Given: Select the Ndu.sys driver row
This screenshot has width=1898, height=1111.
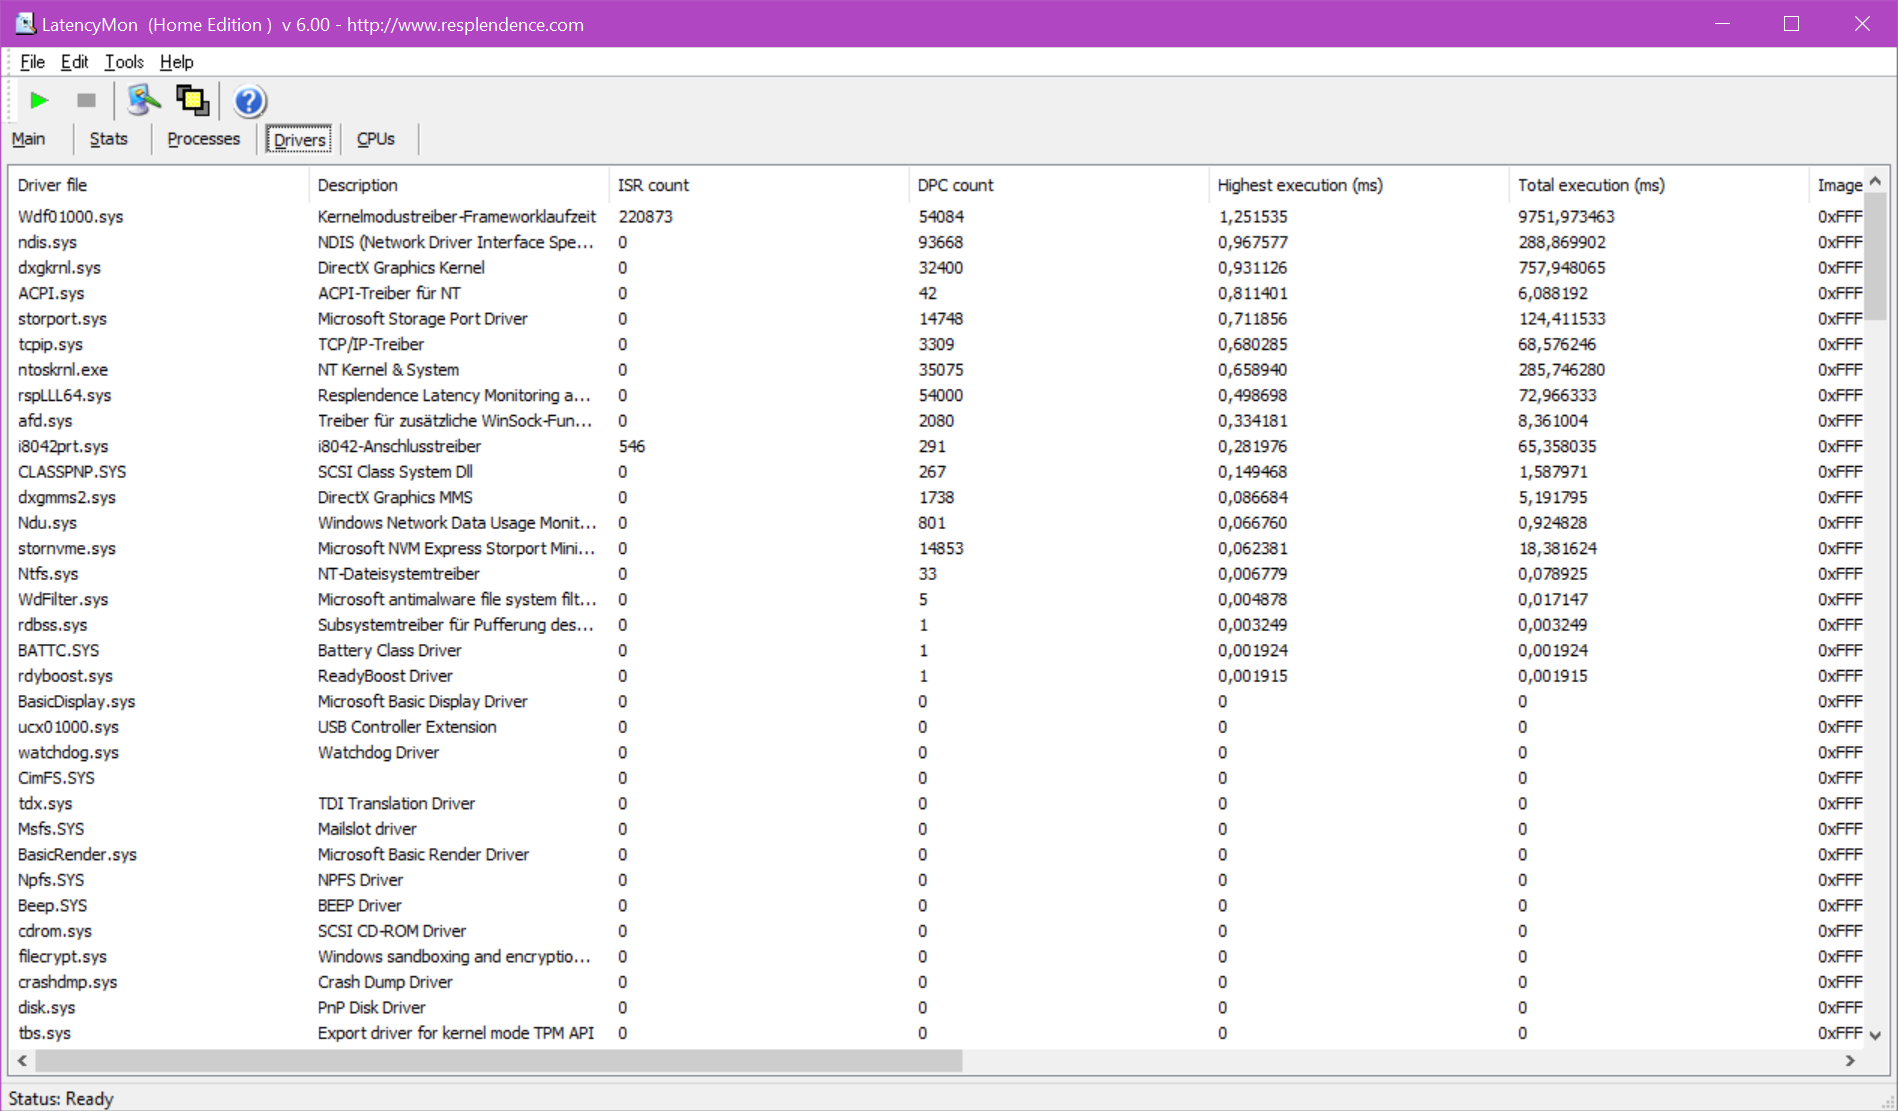Looking at the screenshot, I should (x=938, y=523).
